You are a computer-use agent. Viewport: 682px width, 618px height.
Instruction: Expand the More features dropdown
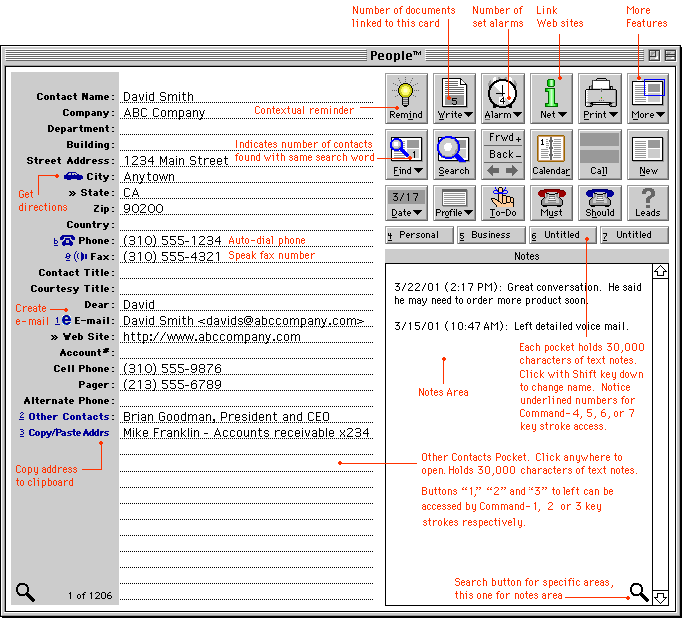pyautogui.click(x=648, y=98)
